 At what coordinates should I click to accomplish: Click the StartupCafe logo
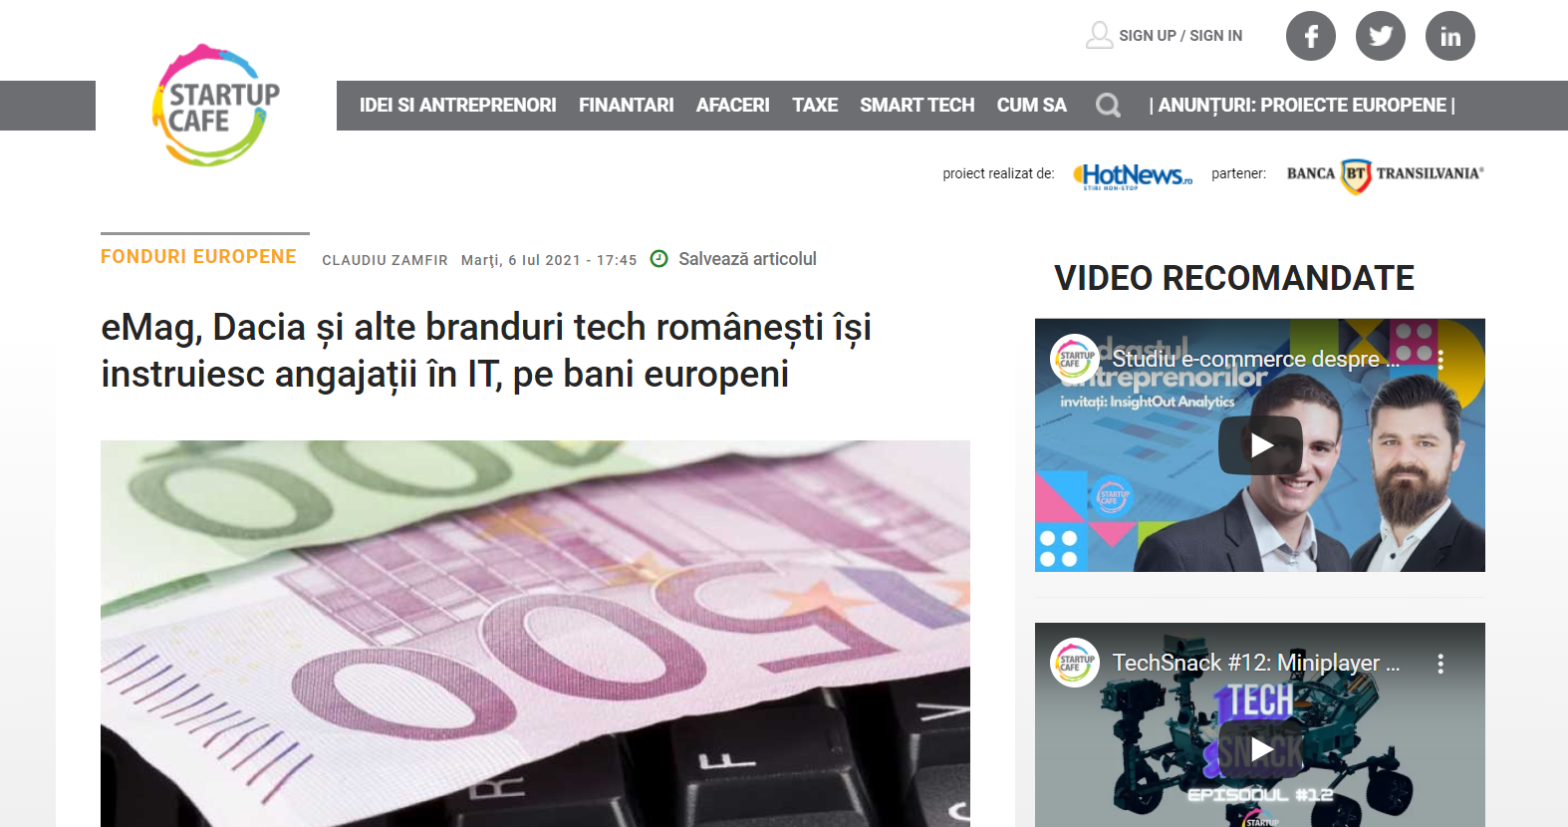point(216,105)
